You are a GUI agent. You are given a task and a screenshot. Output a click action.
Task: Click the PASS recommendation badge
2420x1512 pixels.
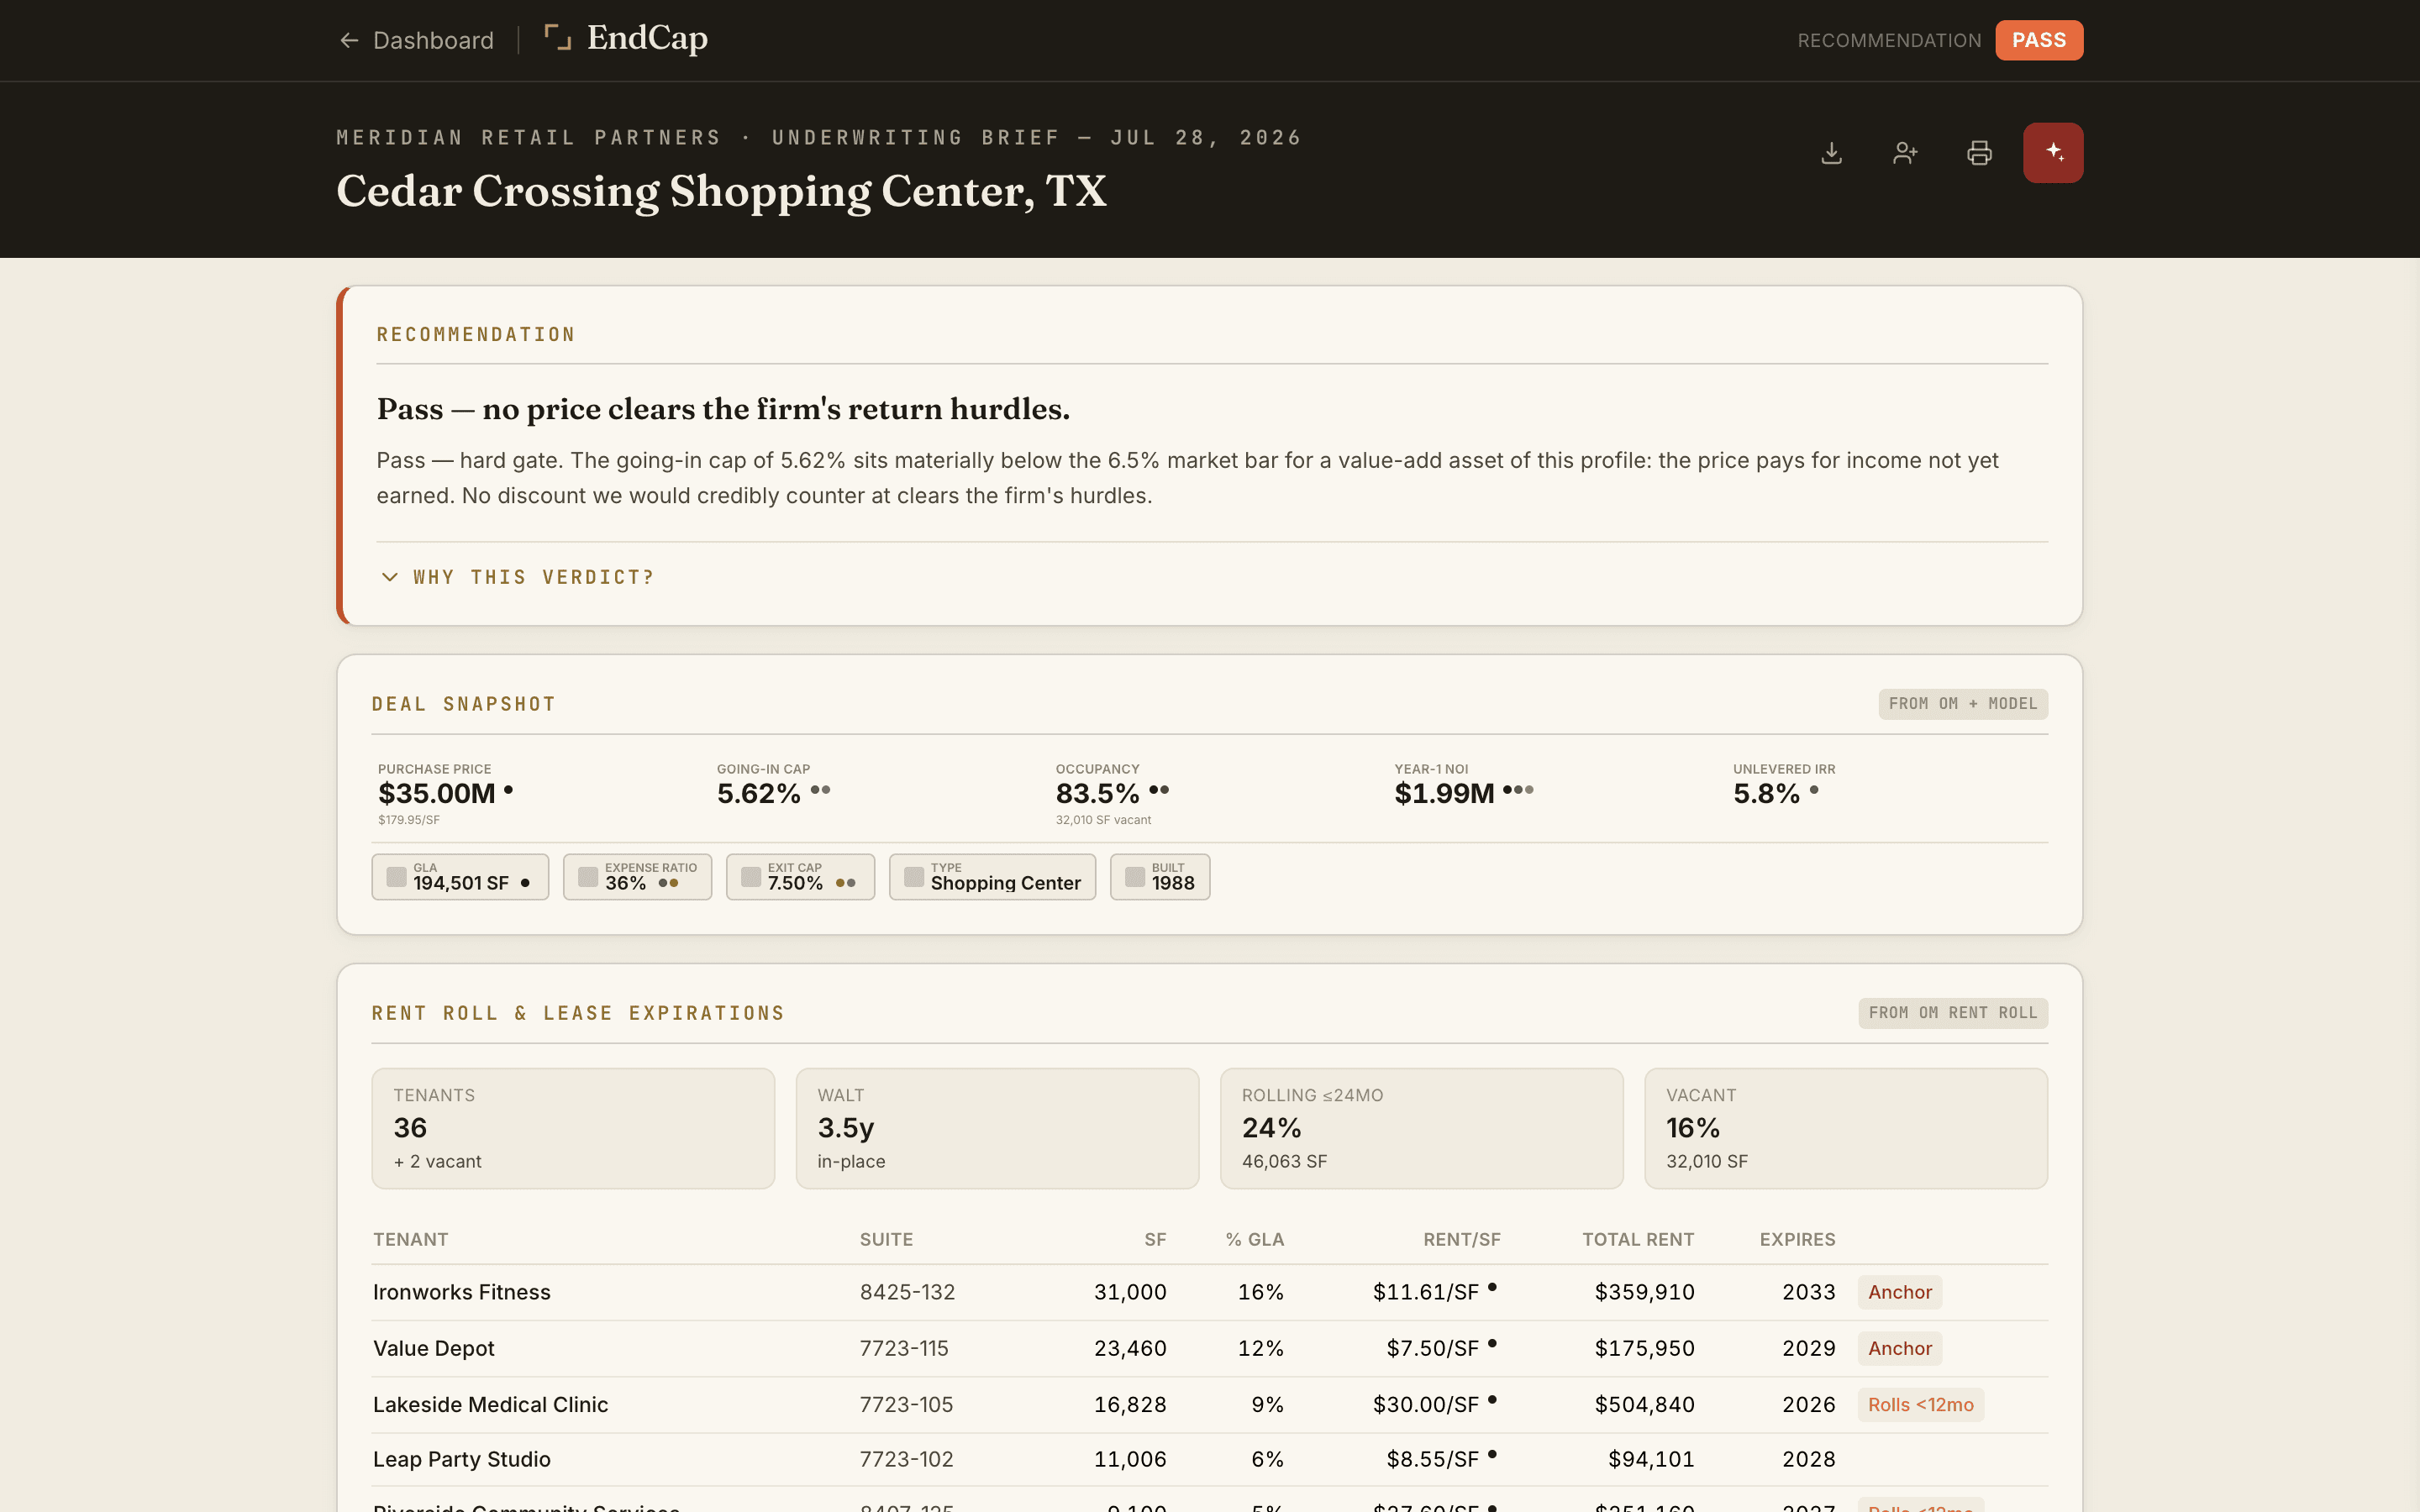[2038, 40]
